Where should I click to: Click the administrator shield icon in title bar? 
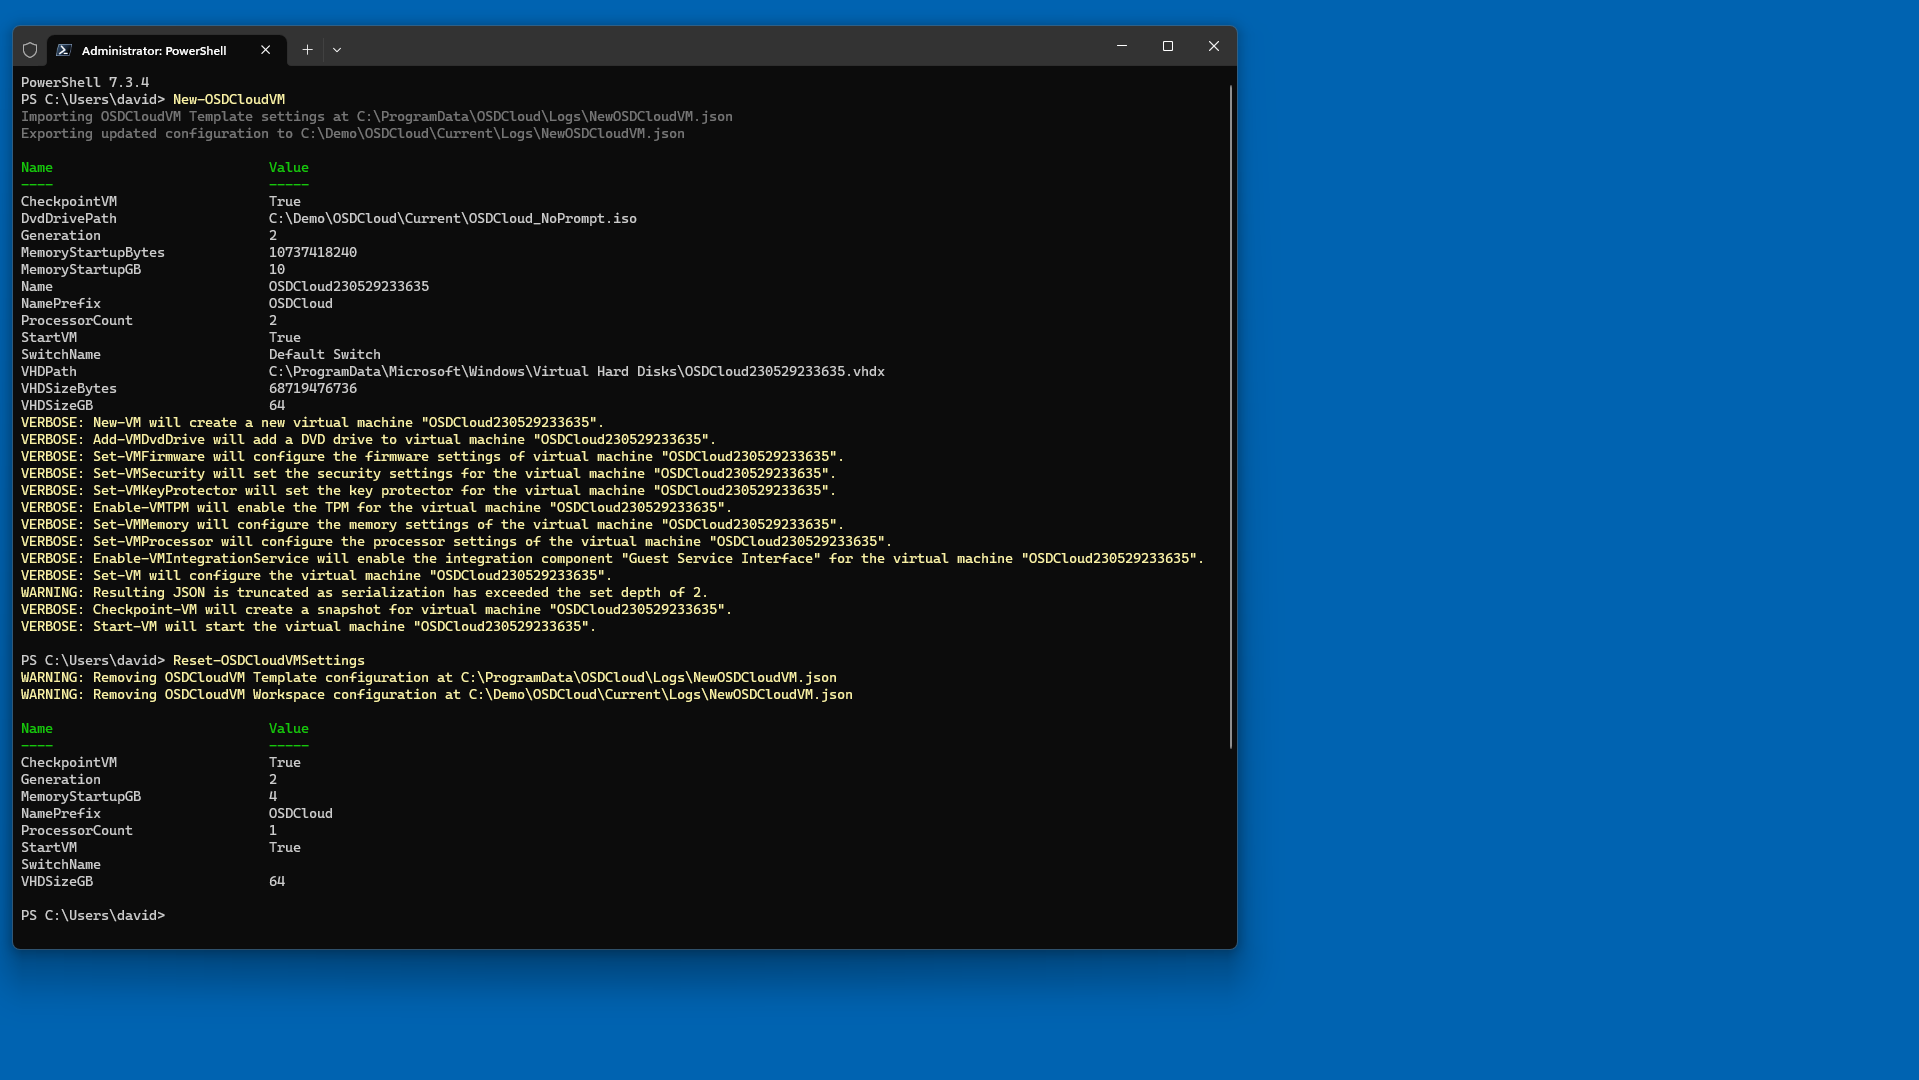coord(30,50)
